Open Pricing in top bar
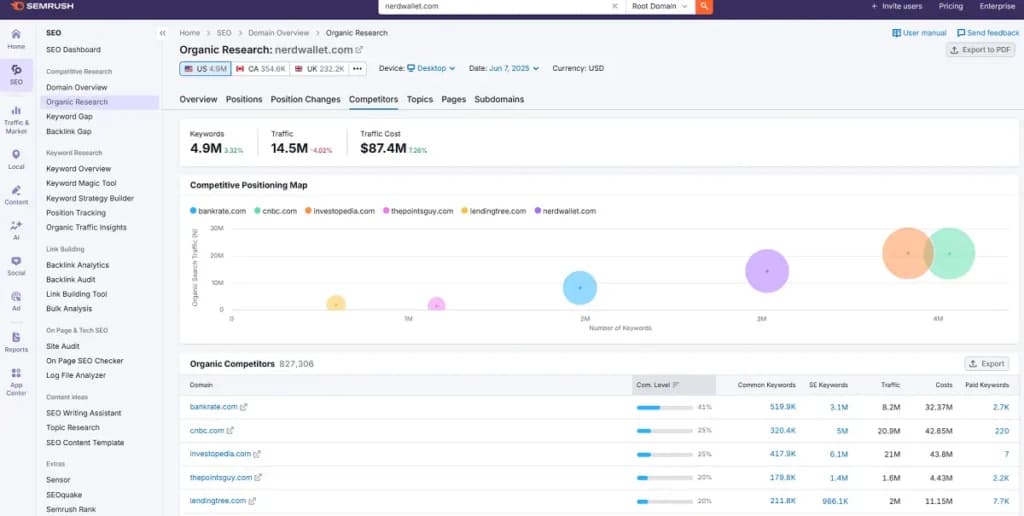This screenshot has height=516, width=1024. 951,6
